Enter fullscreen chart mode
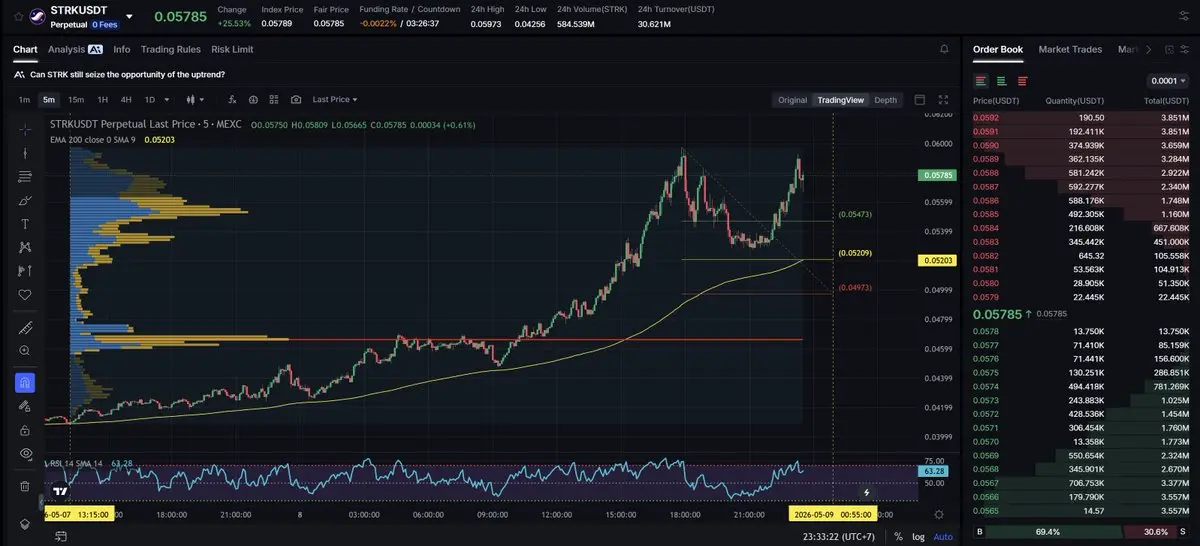Viewport: 1200px width, 546px height. tap(943, 100)
